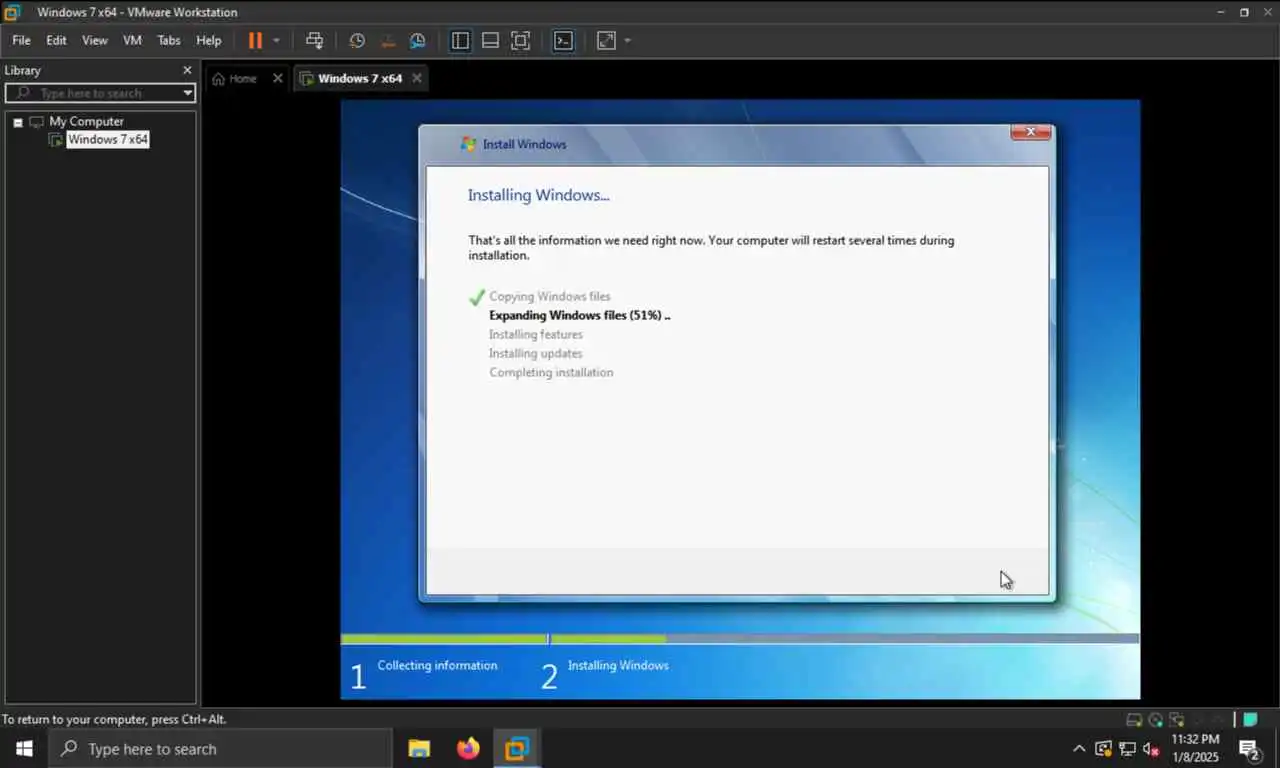Click the 'Installing updates' step text
1280x768 pixels.
point(535,353)
